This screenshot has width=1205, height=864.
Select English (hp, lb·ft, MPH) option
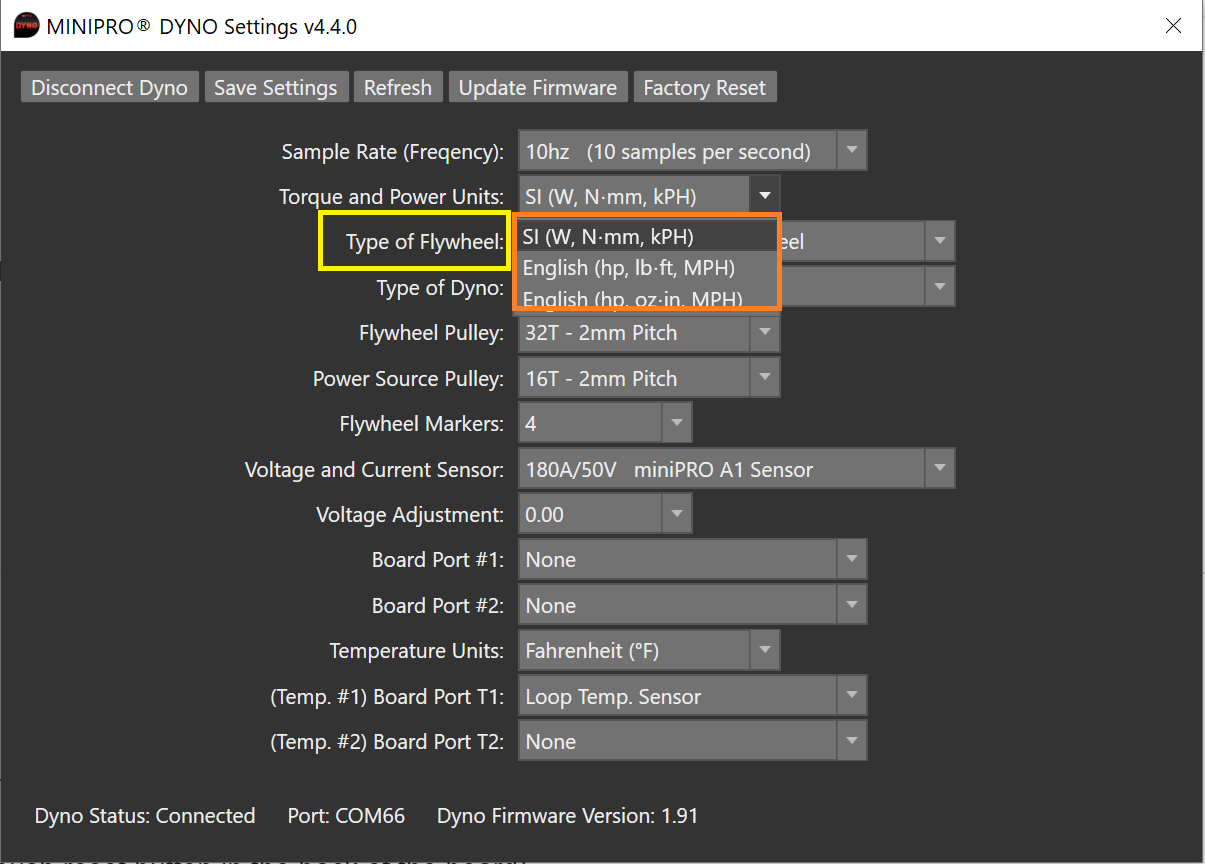point(647,268)
